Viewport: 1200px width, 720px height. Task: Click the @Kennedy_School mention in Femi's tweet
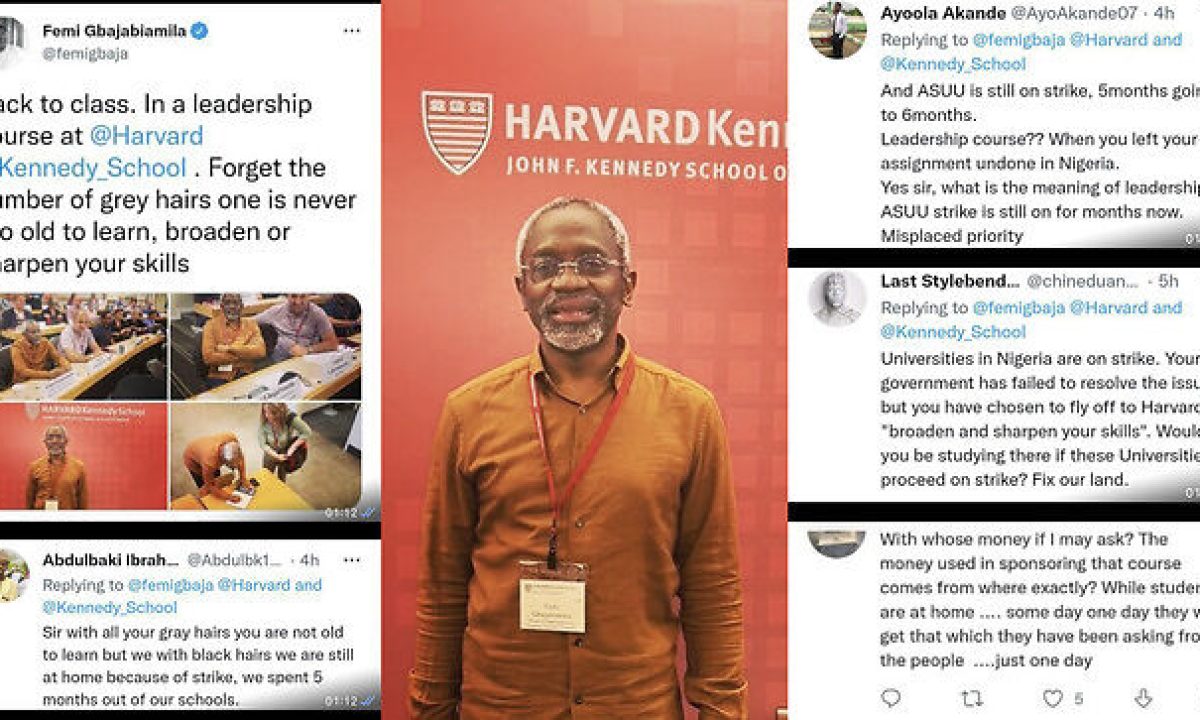click(93, 167)
